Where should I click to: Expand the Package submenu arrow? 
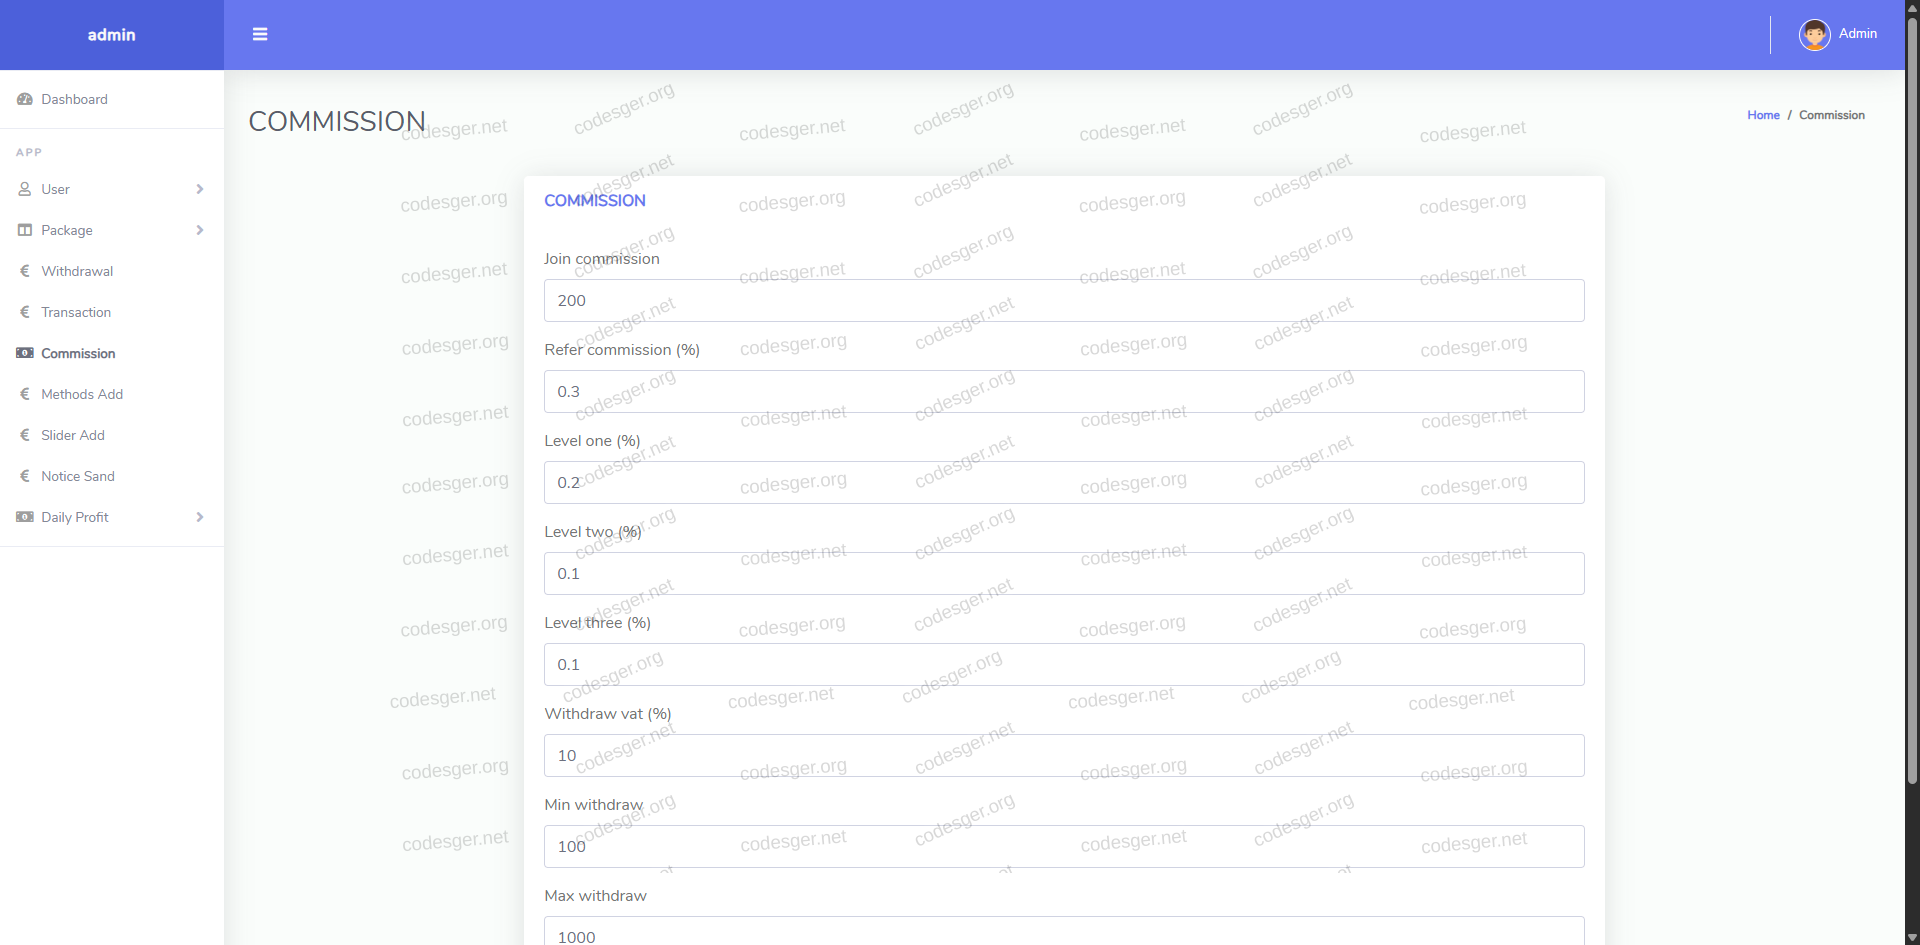pyautogui.click(x=200, y=230)
